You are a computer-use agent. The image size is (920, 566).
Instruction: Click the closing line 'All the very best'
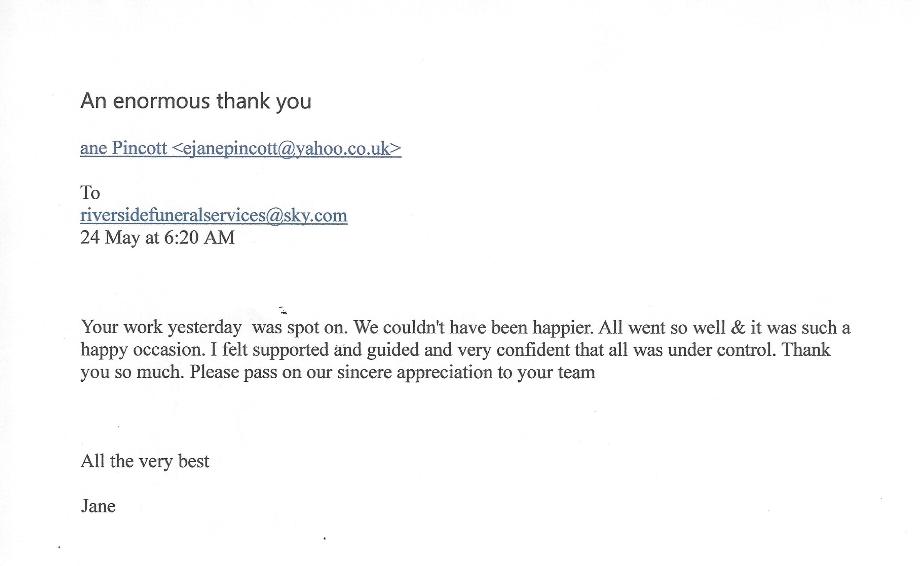145,462
